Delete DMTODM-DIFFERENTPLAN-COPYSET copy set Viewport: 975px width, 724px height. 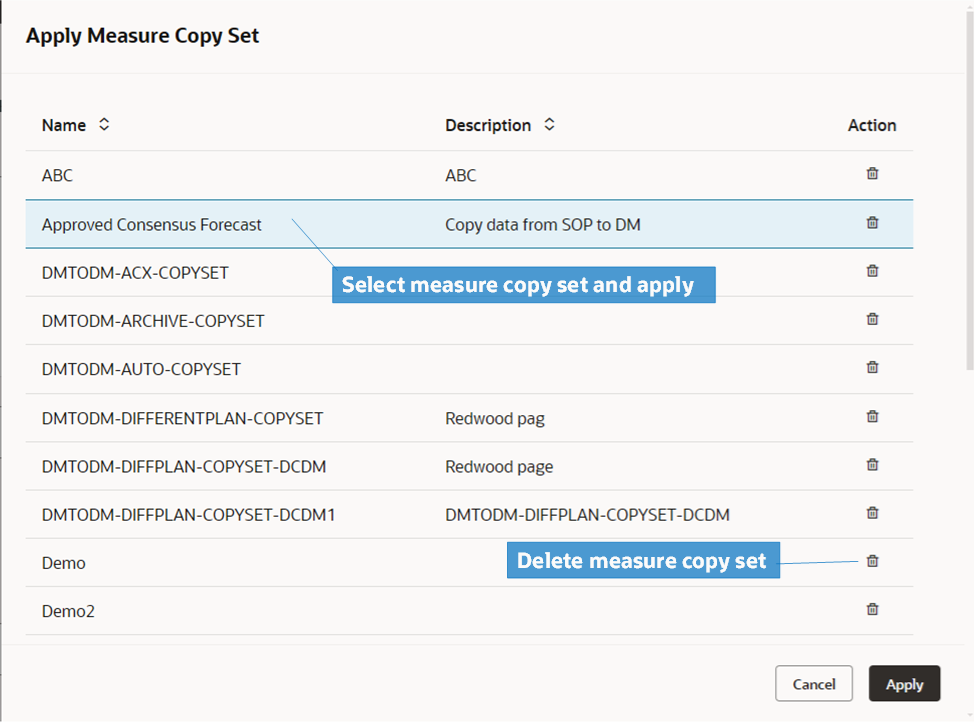coord(871,416)
